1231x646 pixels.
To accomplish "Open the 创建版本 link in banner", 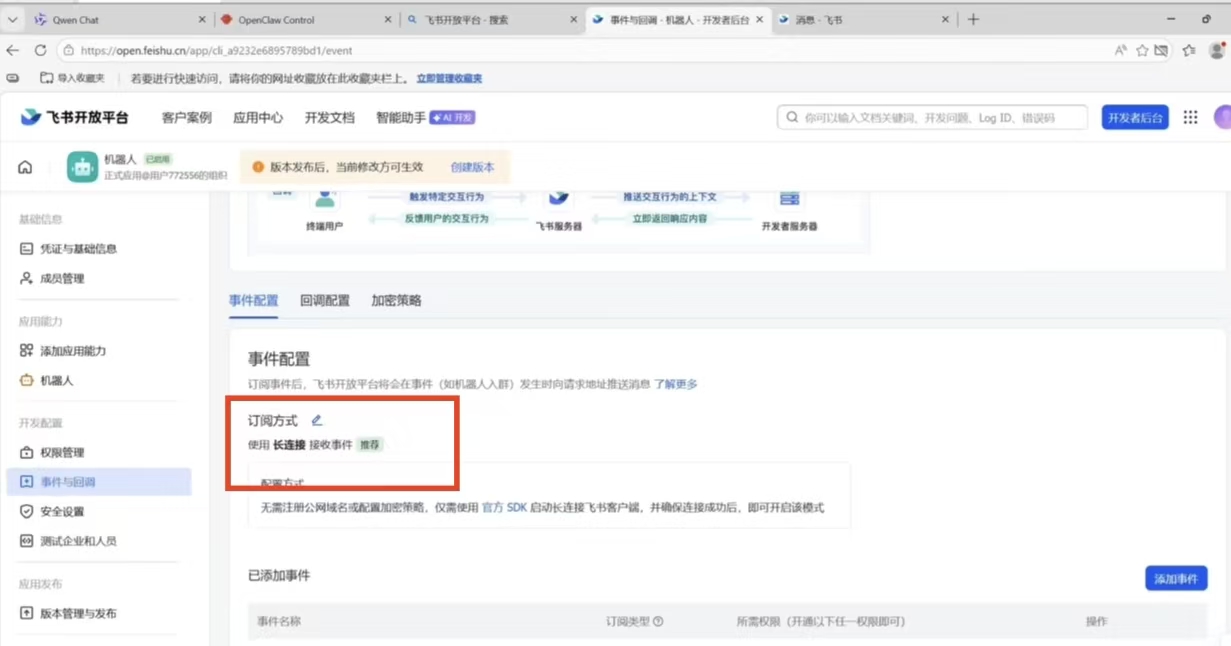I will click(x=472, y=167).
